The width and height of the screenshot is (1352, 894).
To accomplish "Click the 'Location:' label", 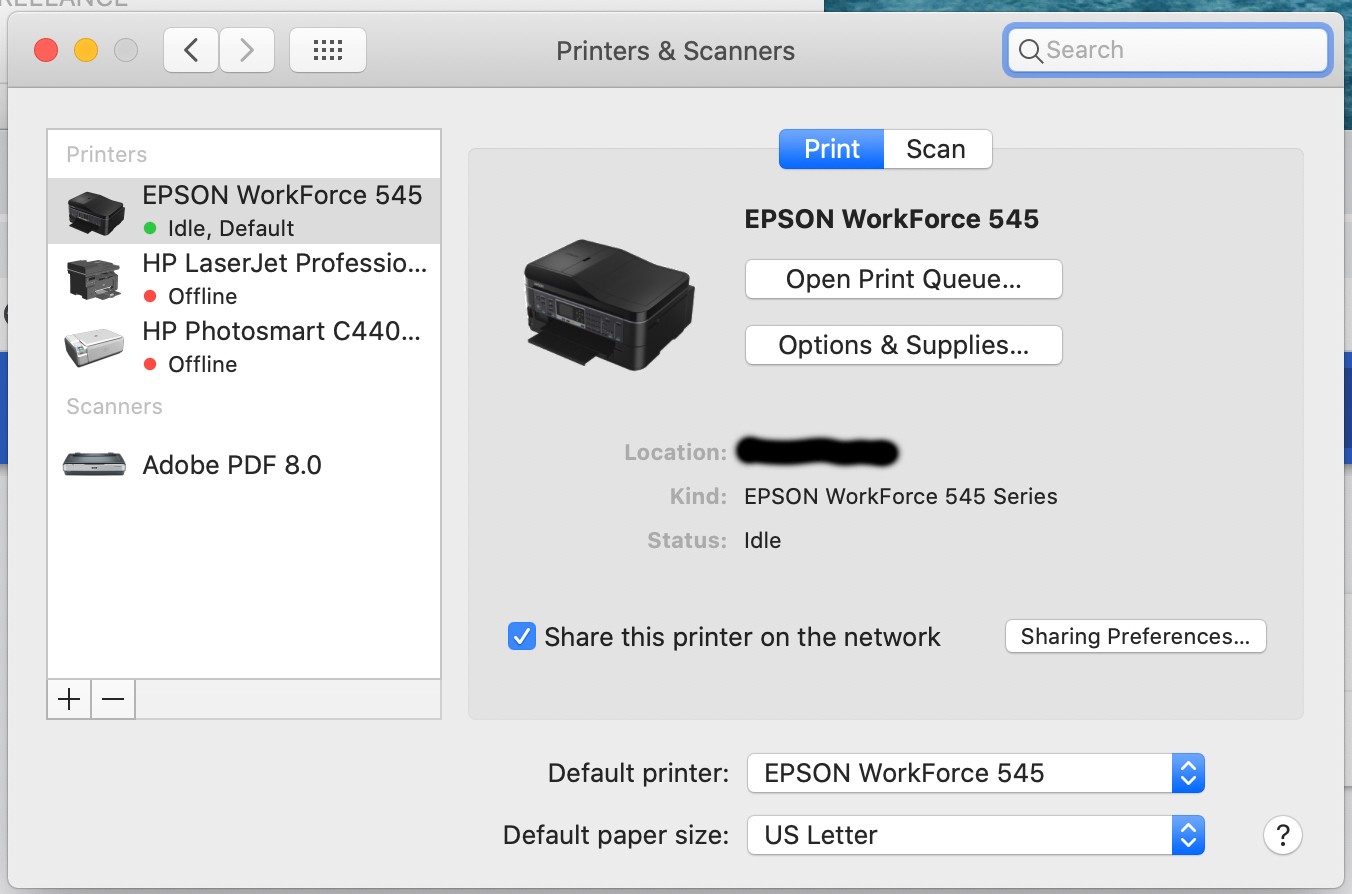I will click(676, 452).
